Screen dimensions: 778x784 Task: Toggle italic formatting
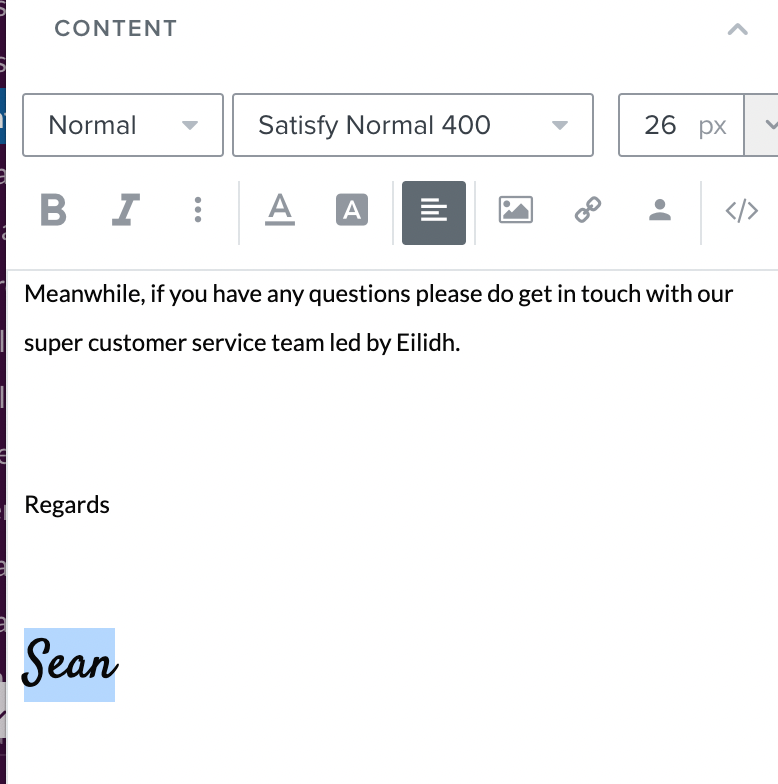pos(125,210)
